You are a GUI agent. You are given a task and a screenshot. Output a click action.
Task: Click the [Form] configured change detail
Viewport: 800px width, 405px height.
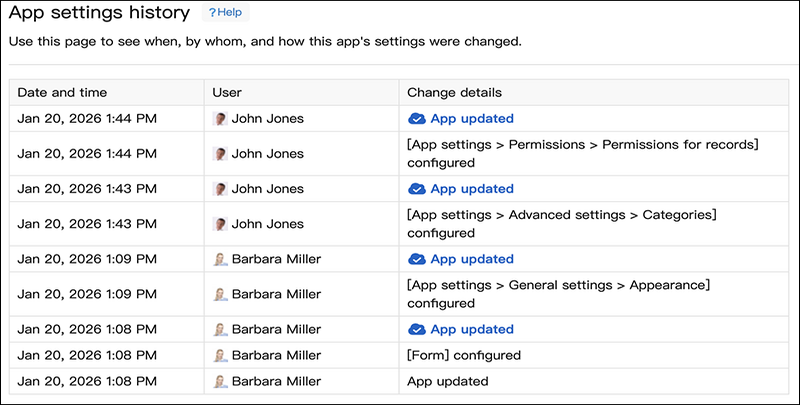click(x=464, y=355)
